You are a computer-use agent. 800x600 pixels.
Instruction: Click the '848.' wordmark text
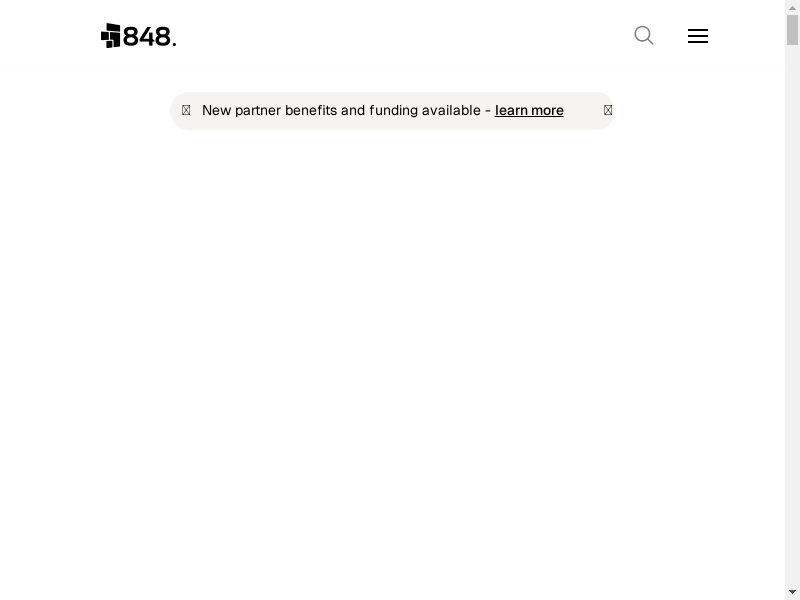click(149, 37)
